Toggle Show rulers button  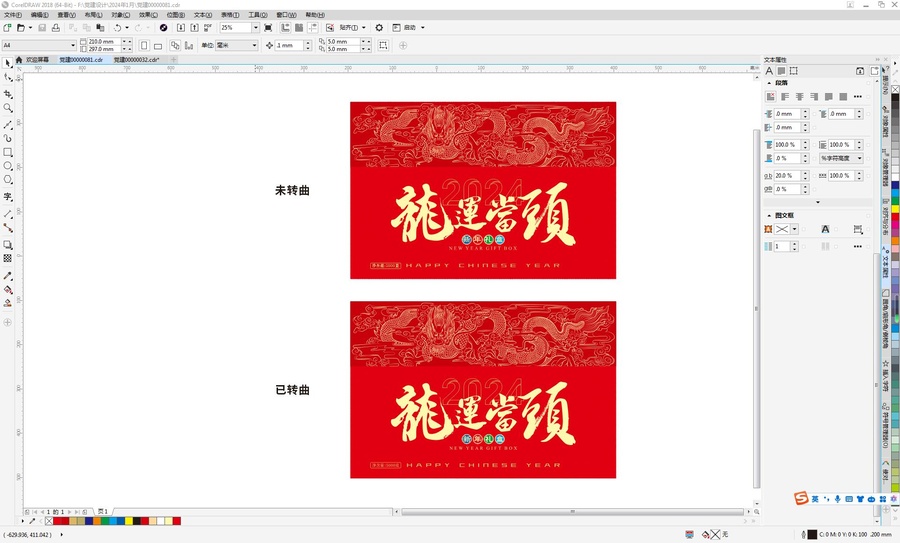tap(285, 28)
